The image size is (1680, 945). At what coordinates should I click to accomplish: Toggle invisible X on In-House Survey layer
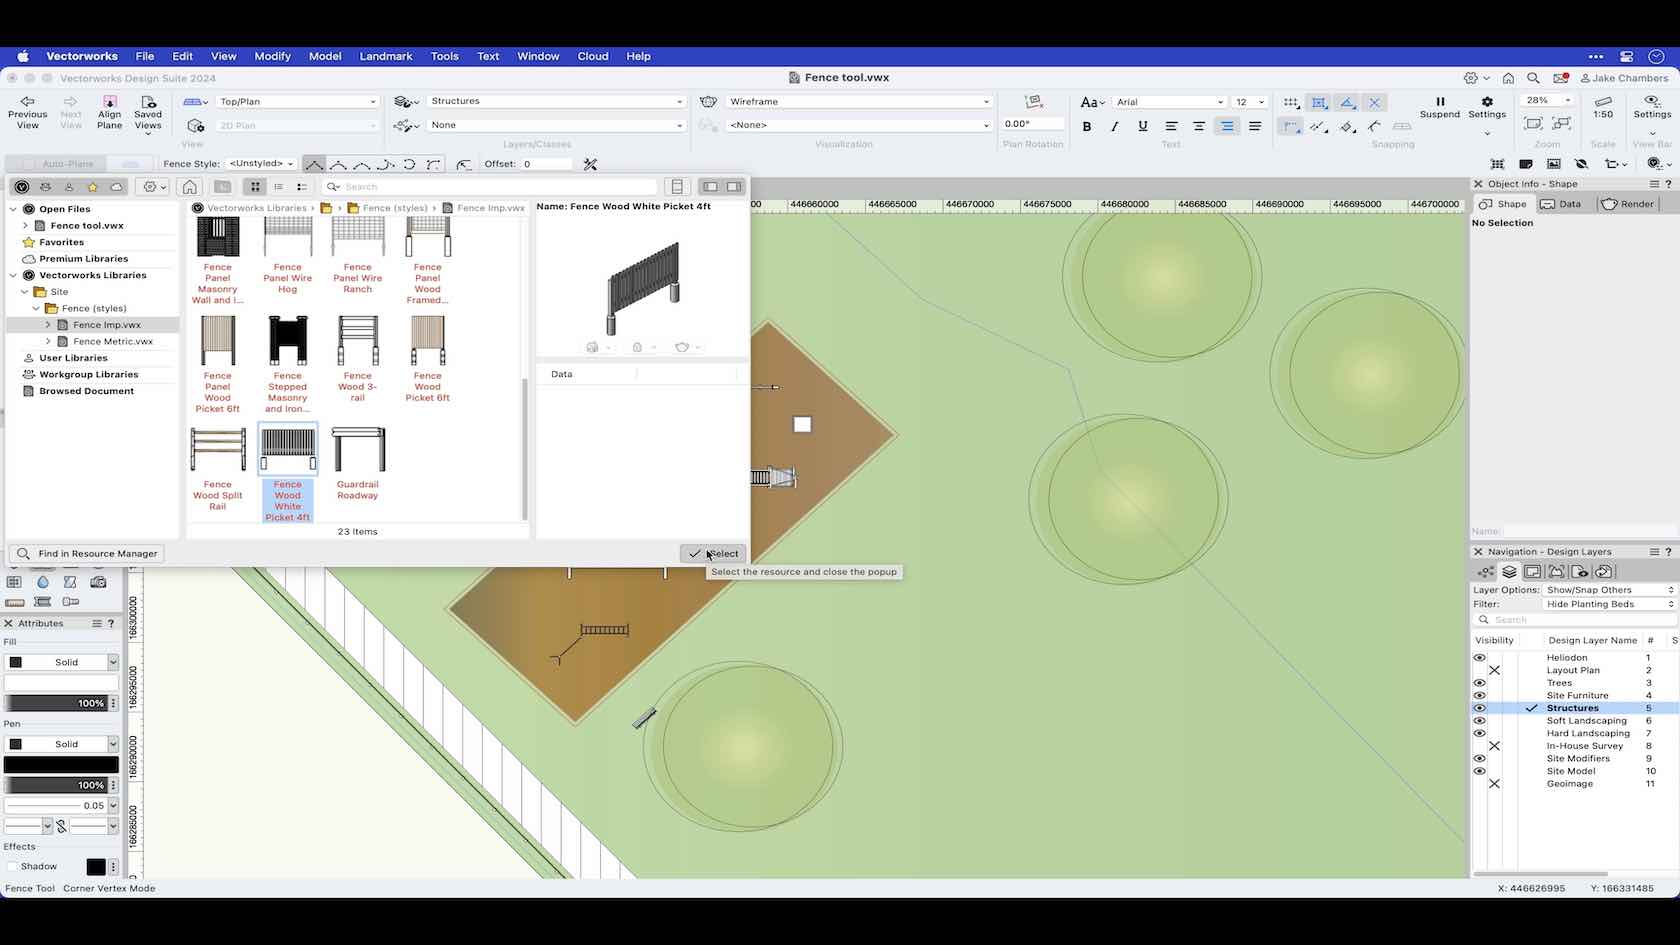[1494, 746]
